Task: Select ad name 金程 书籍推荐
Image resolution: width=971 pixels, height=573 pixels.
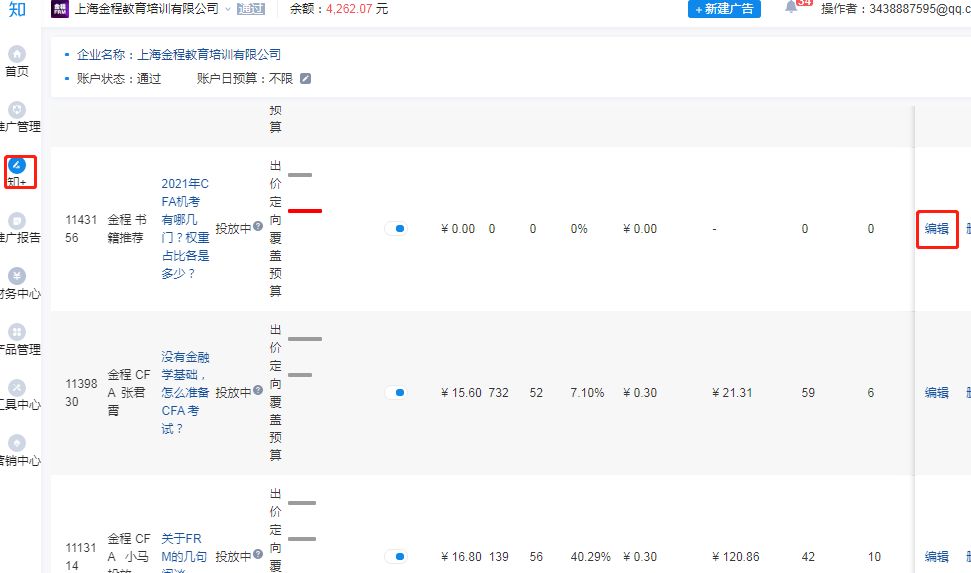Action: tap(127, 229)
